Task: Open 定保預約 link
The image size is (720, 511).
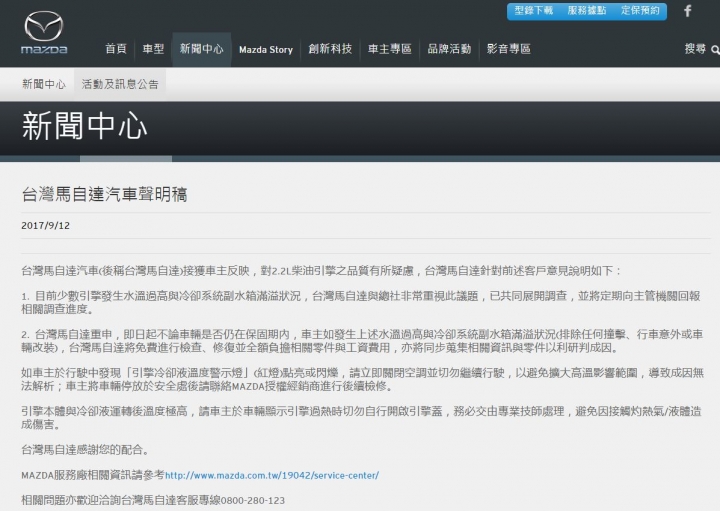Action: tap(640, 11)
